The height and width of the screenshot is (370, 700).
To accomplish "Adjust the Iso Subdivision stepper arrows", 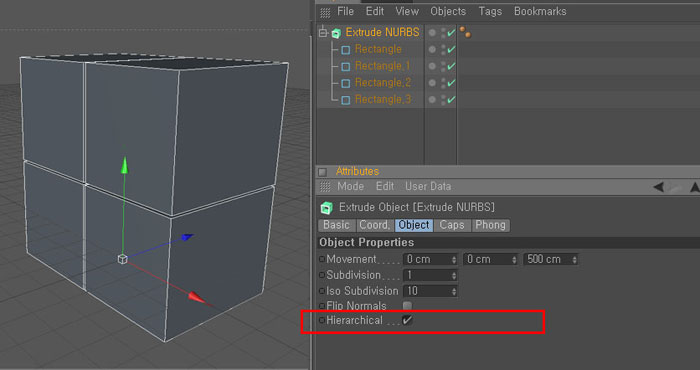I will coord(454,292).
